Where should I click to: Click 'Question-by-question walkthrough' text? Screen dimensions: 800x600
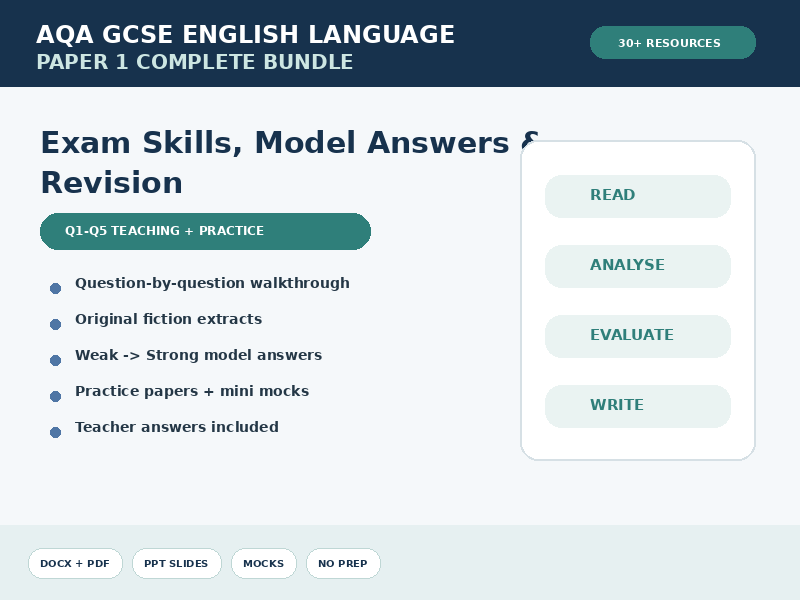[212, 283]
